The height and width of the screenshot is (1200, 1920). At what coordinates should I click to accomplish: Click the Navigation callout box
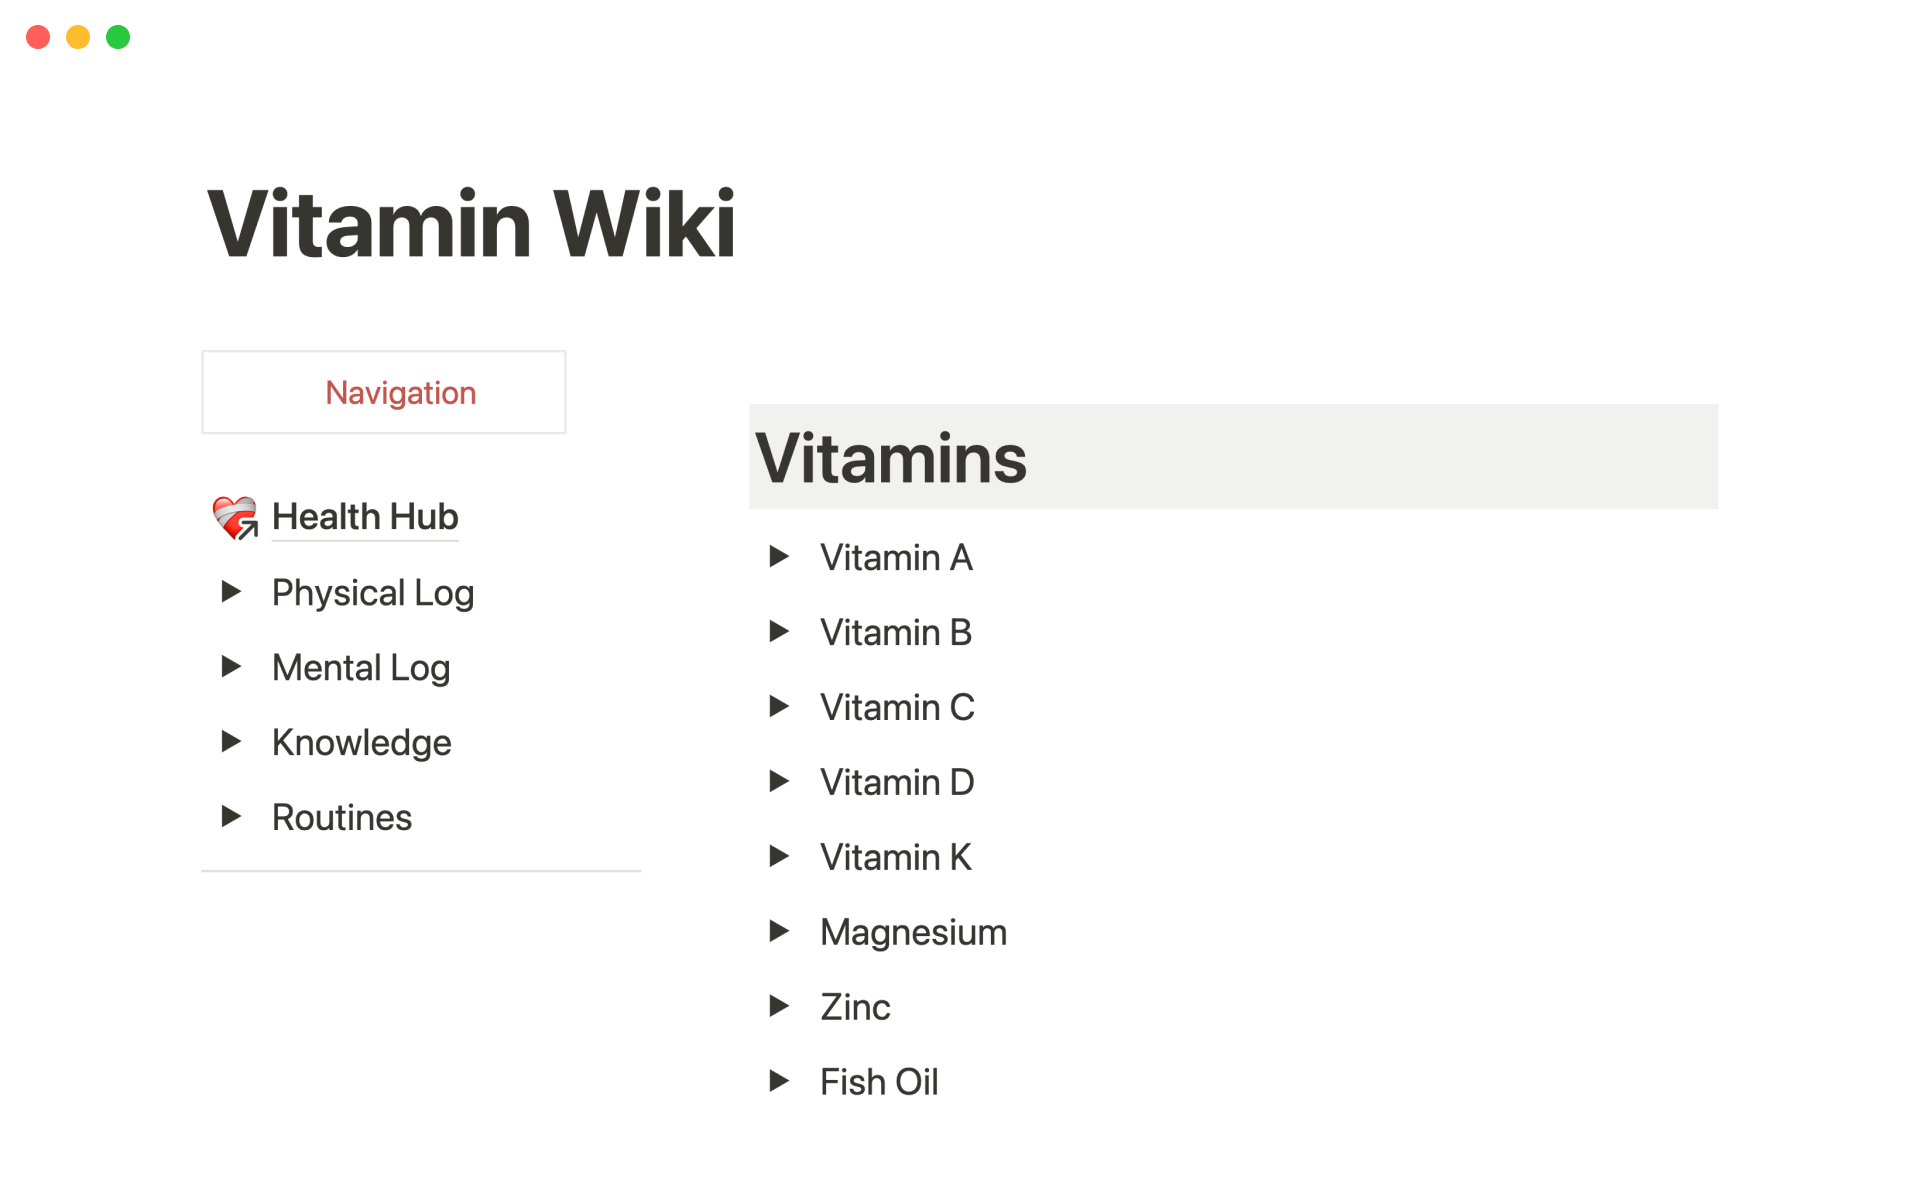pyautogui.click(x=384, y=392)
